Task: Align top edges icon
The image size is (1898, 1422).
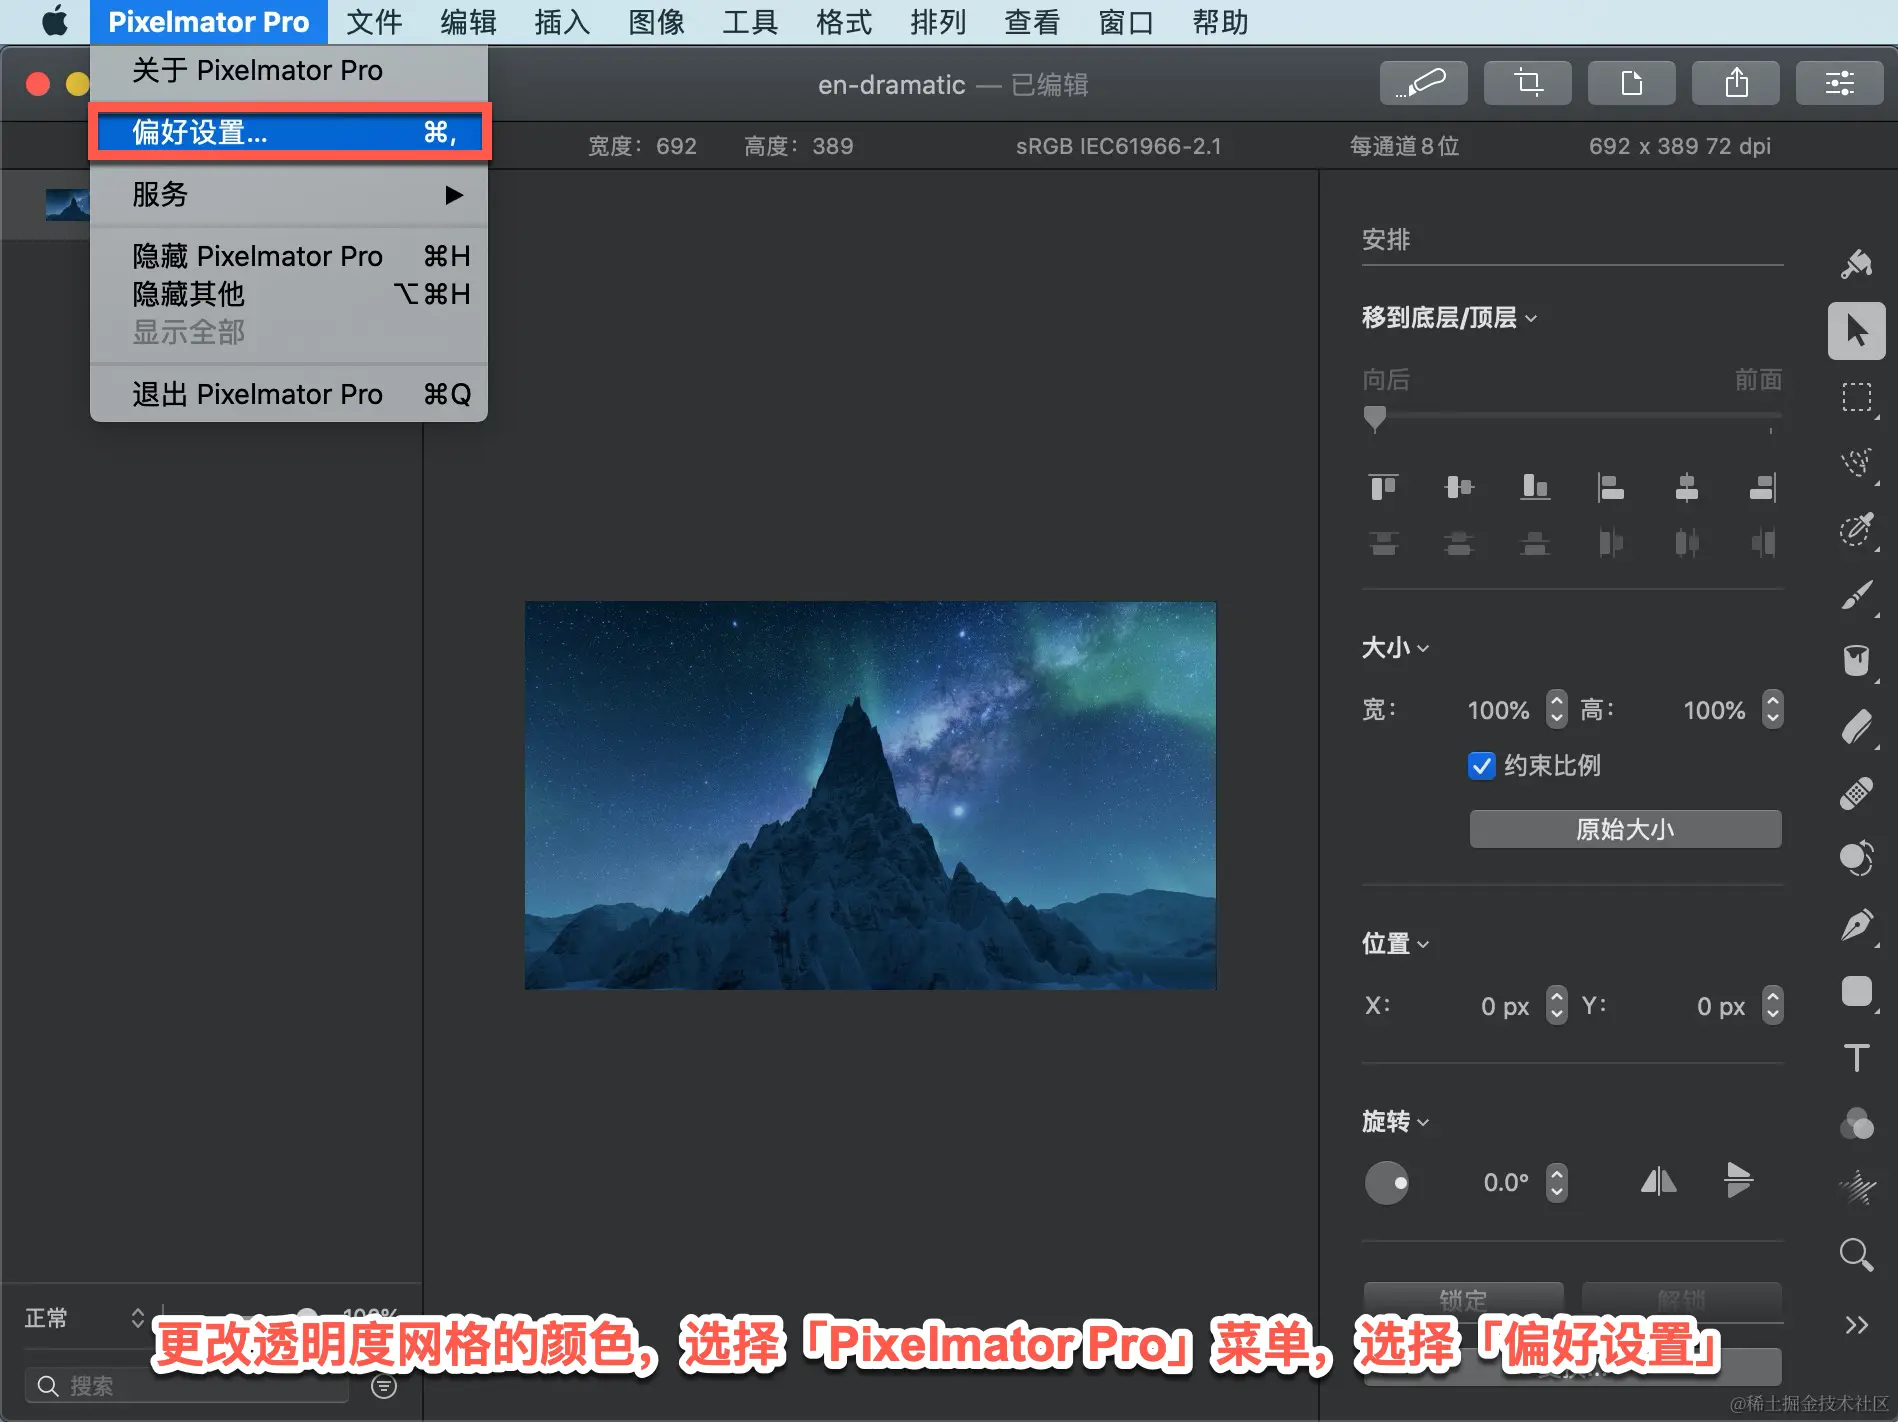Action: point(1384,487)
